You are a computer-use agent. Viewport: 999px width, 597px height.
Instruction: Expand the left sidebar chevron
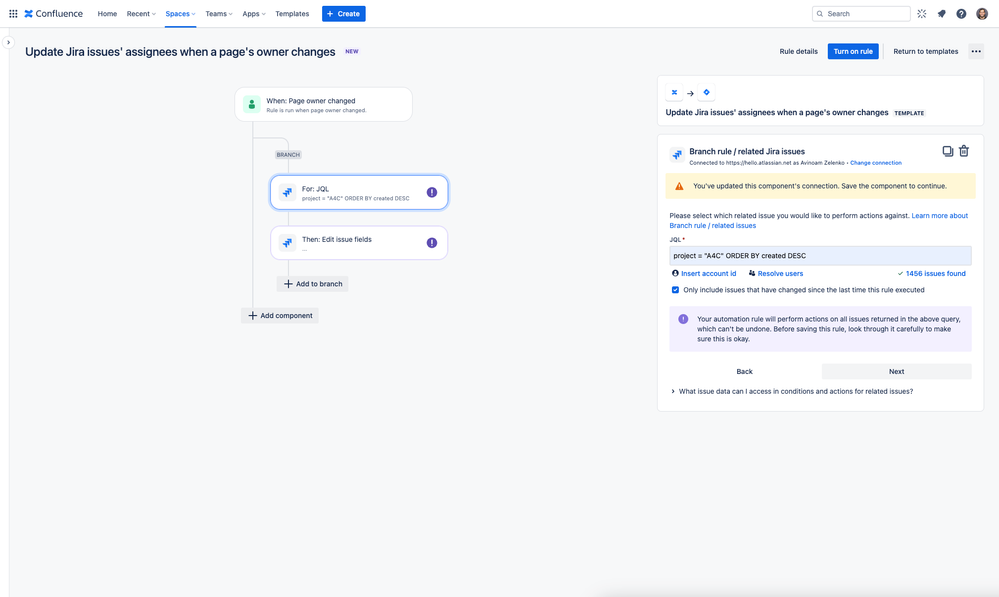[x=8, y=42]
